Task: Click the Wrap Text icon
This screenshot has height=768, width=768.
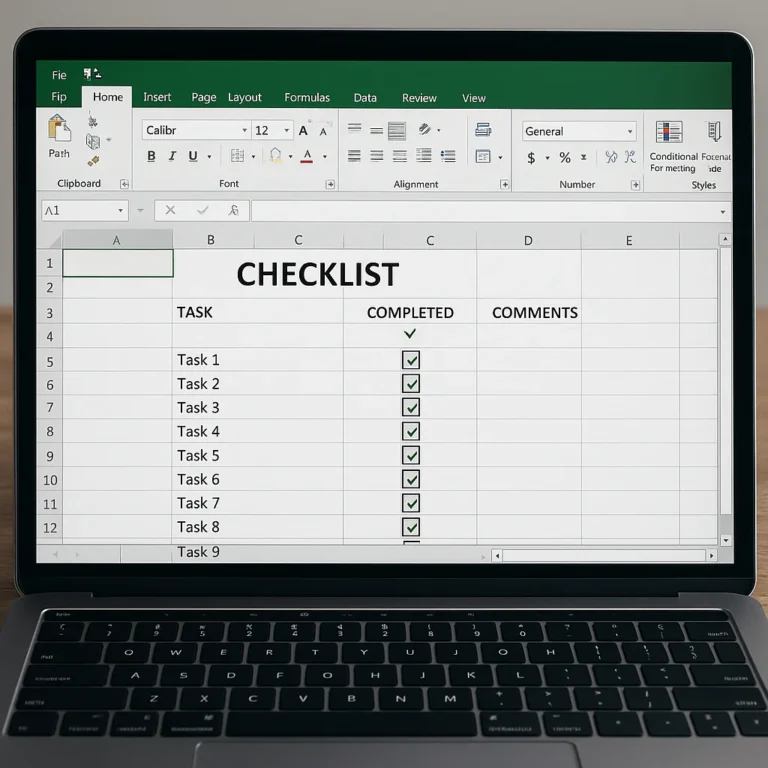Action: point(483,130)
